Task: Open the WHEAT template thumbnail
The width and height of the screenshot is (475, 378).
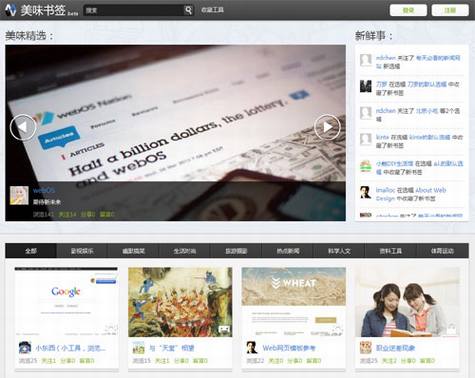Action: coord(294,302)
